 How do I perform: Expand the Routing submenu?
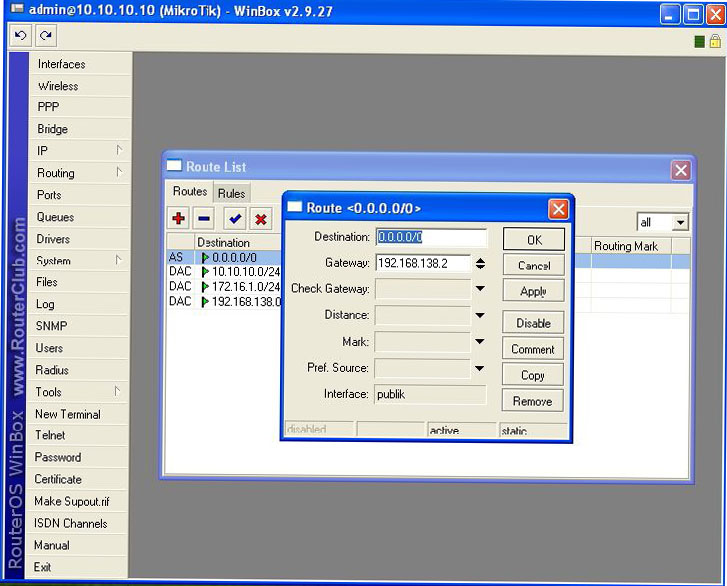coord(119,172)
